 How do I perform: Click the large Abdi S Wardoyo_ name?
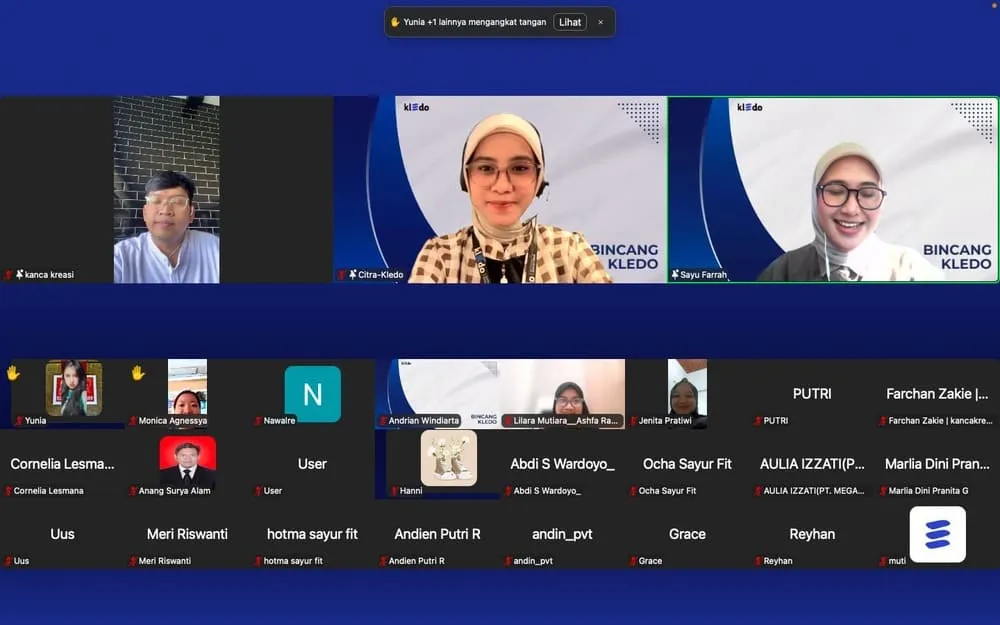562,464
